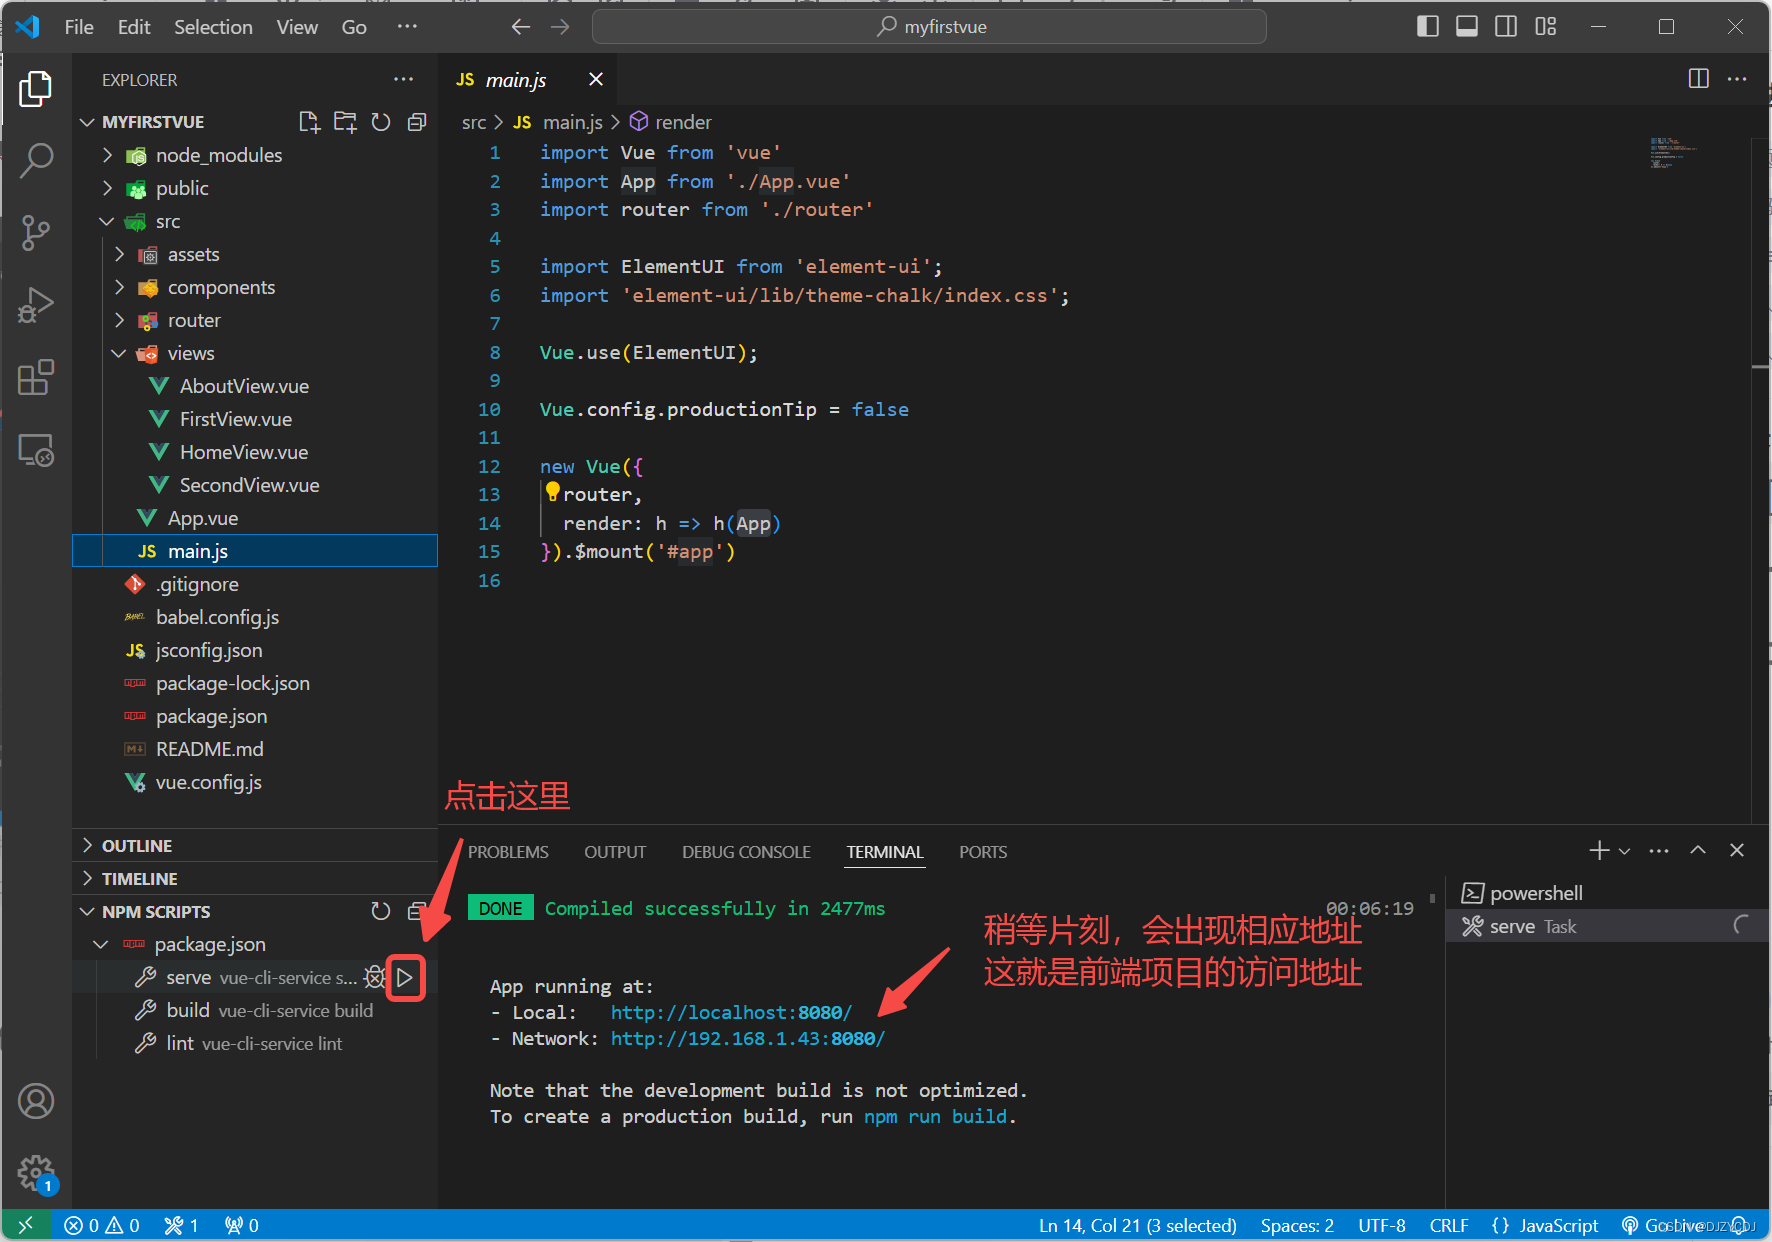The image size is (1772, 1242).
Task: Switch to the PROBLEMS tab
Action: pyautogui.click(x=508, y=852)
